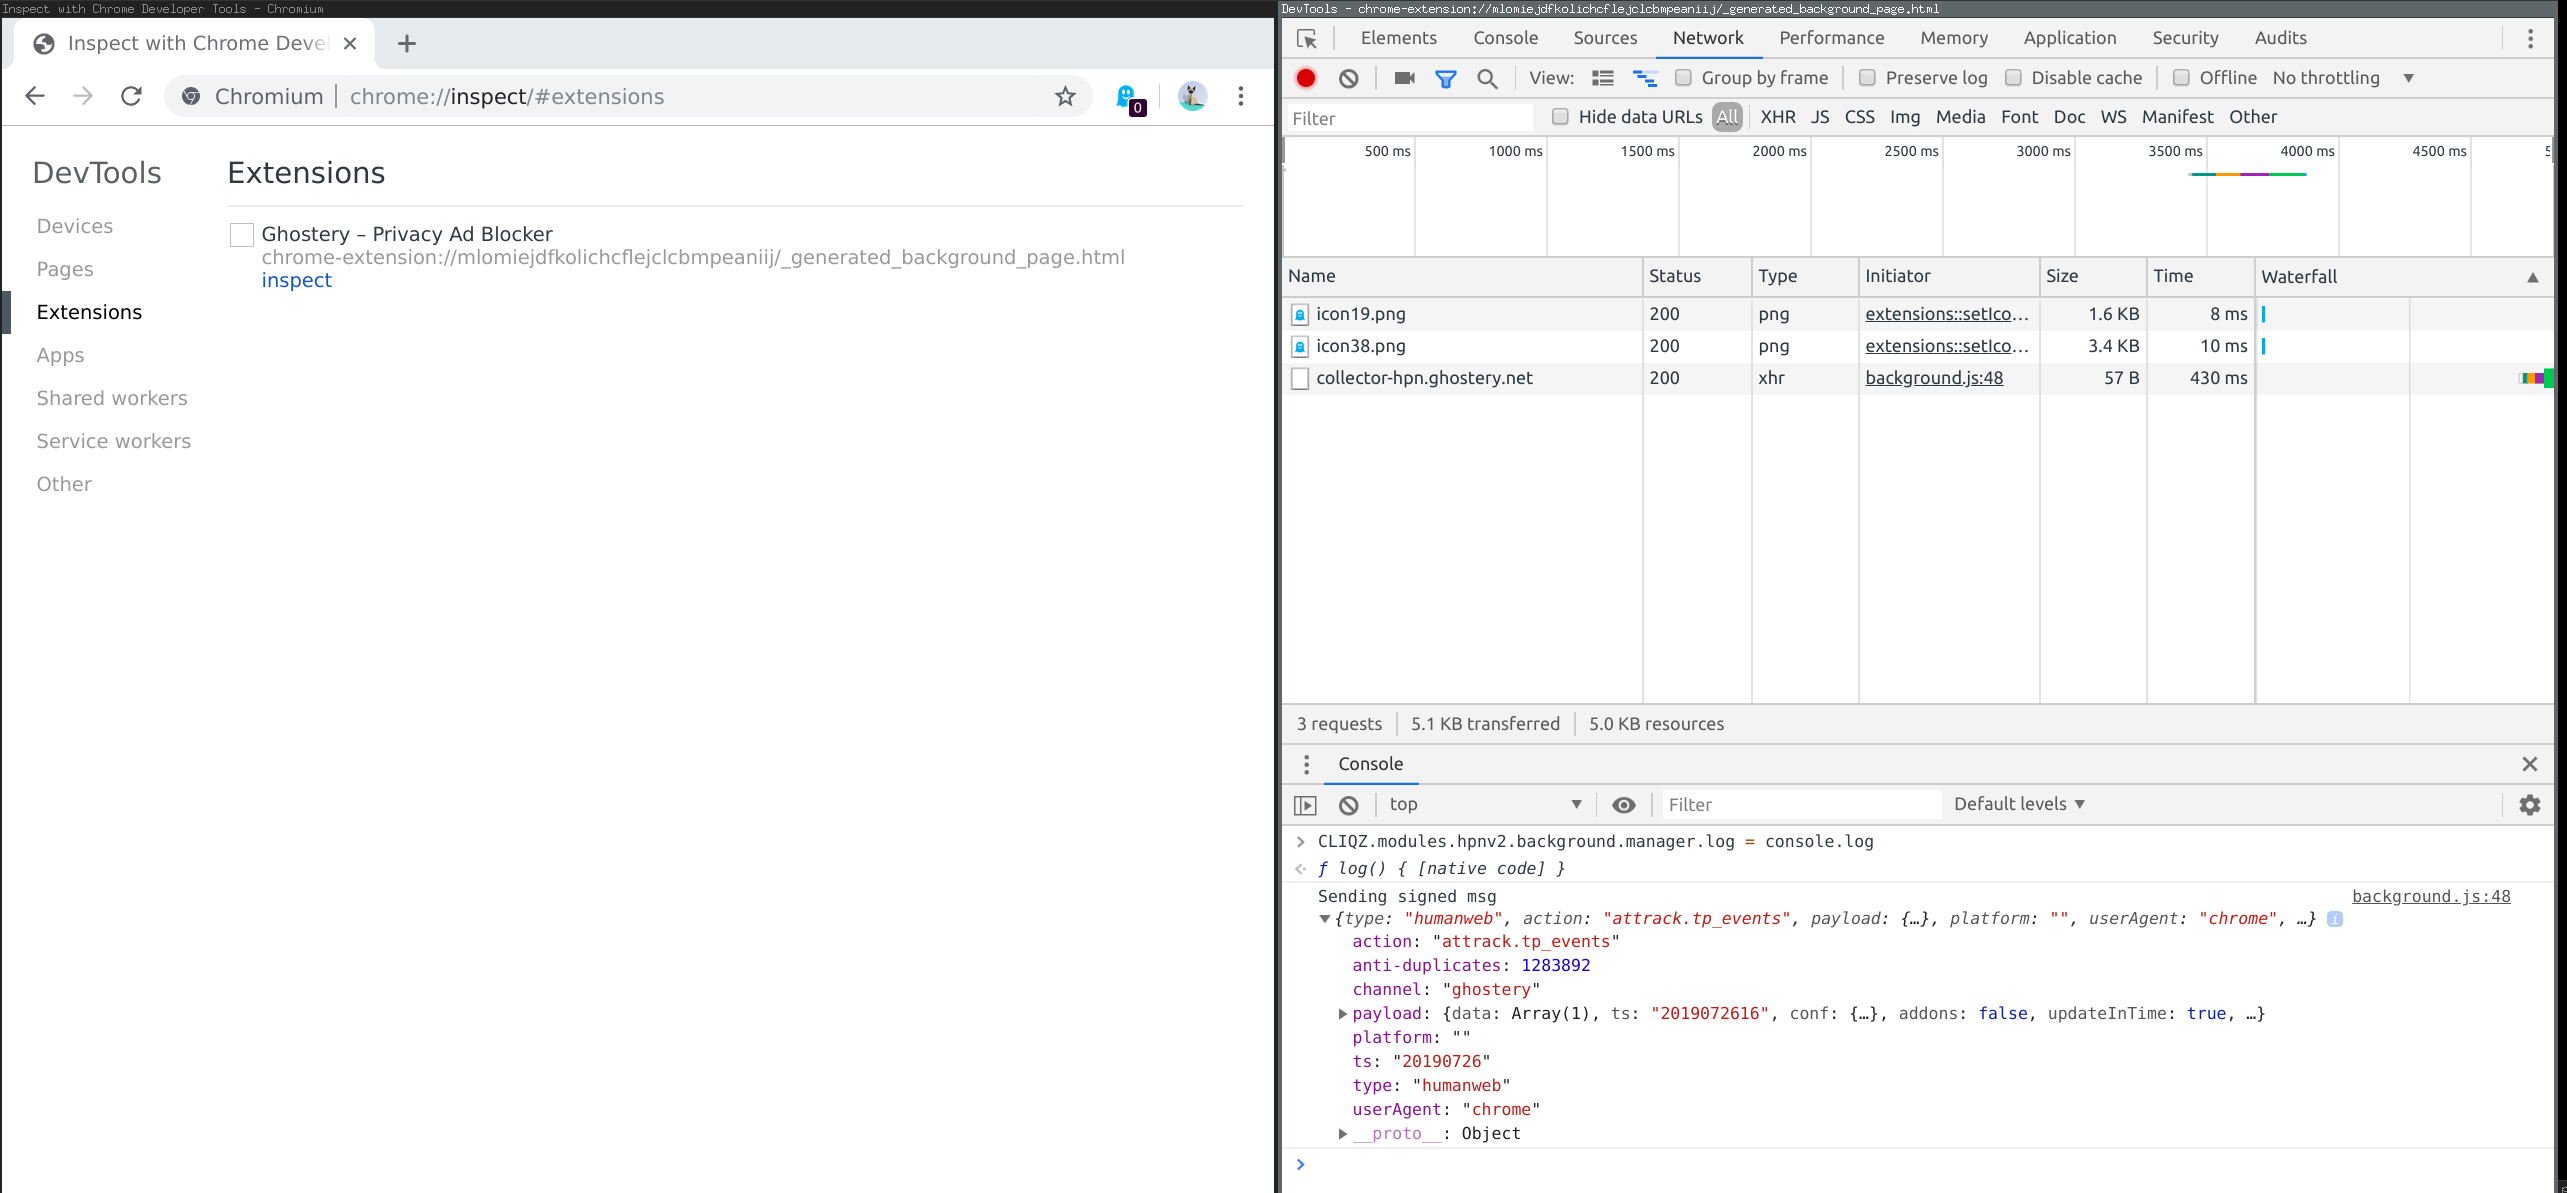Screen dimensions: 2567x1193
Task: Tick the Hide data URLs checkbox
Action: (1560, 117)
